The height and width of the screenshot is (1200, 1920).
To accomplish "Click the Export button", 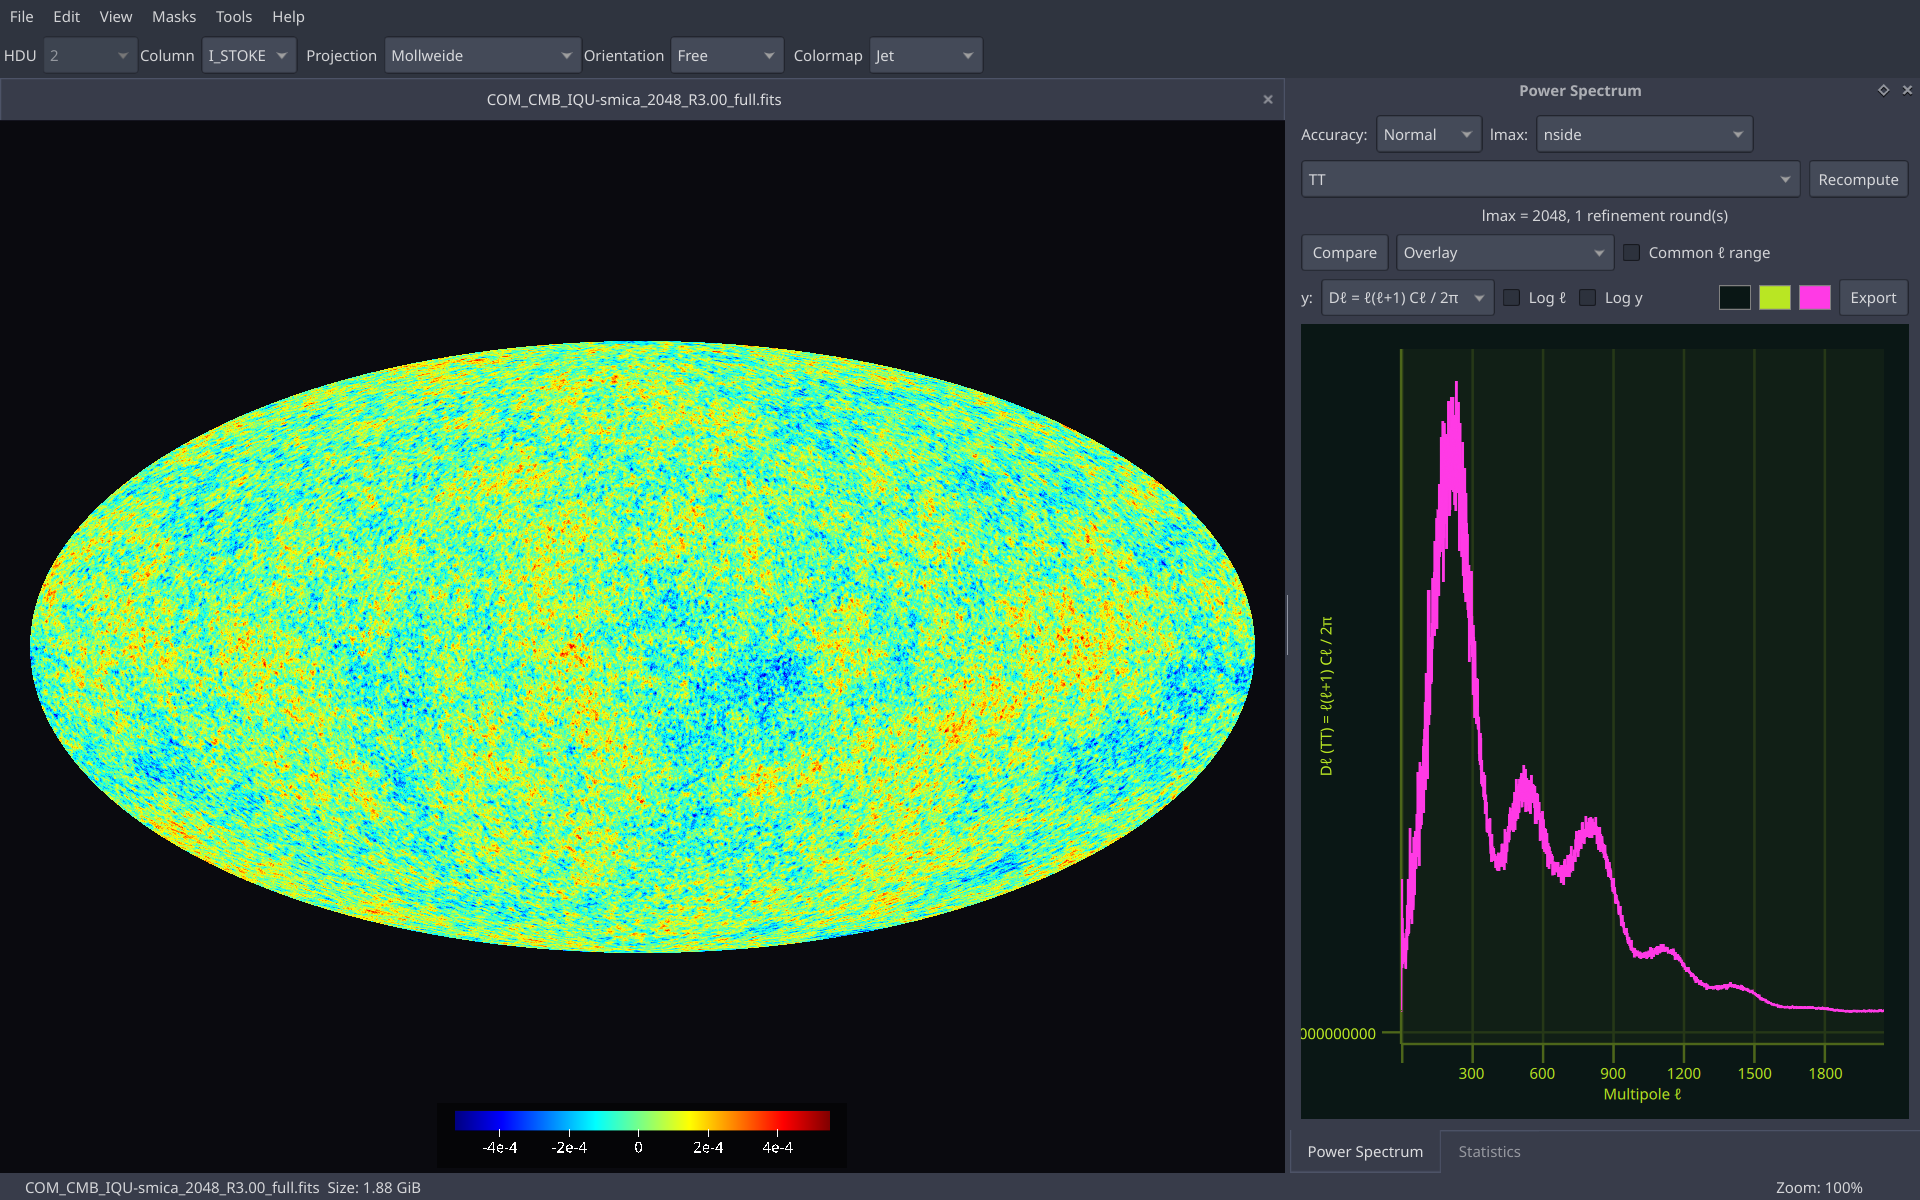I will click(1873, 298).
